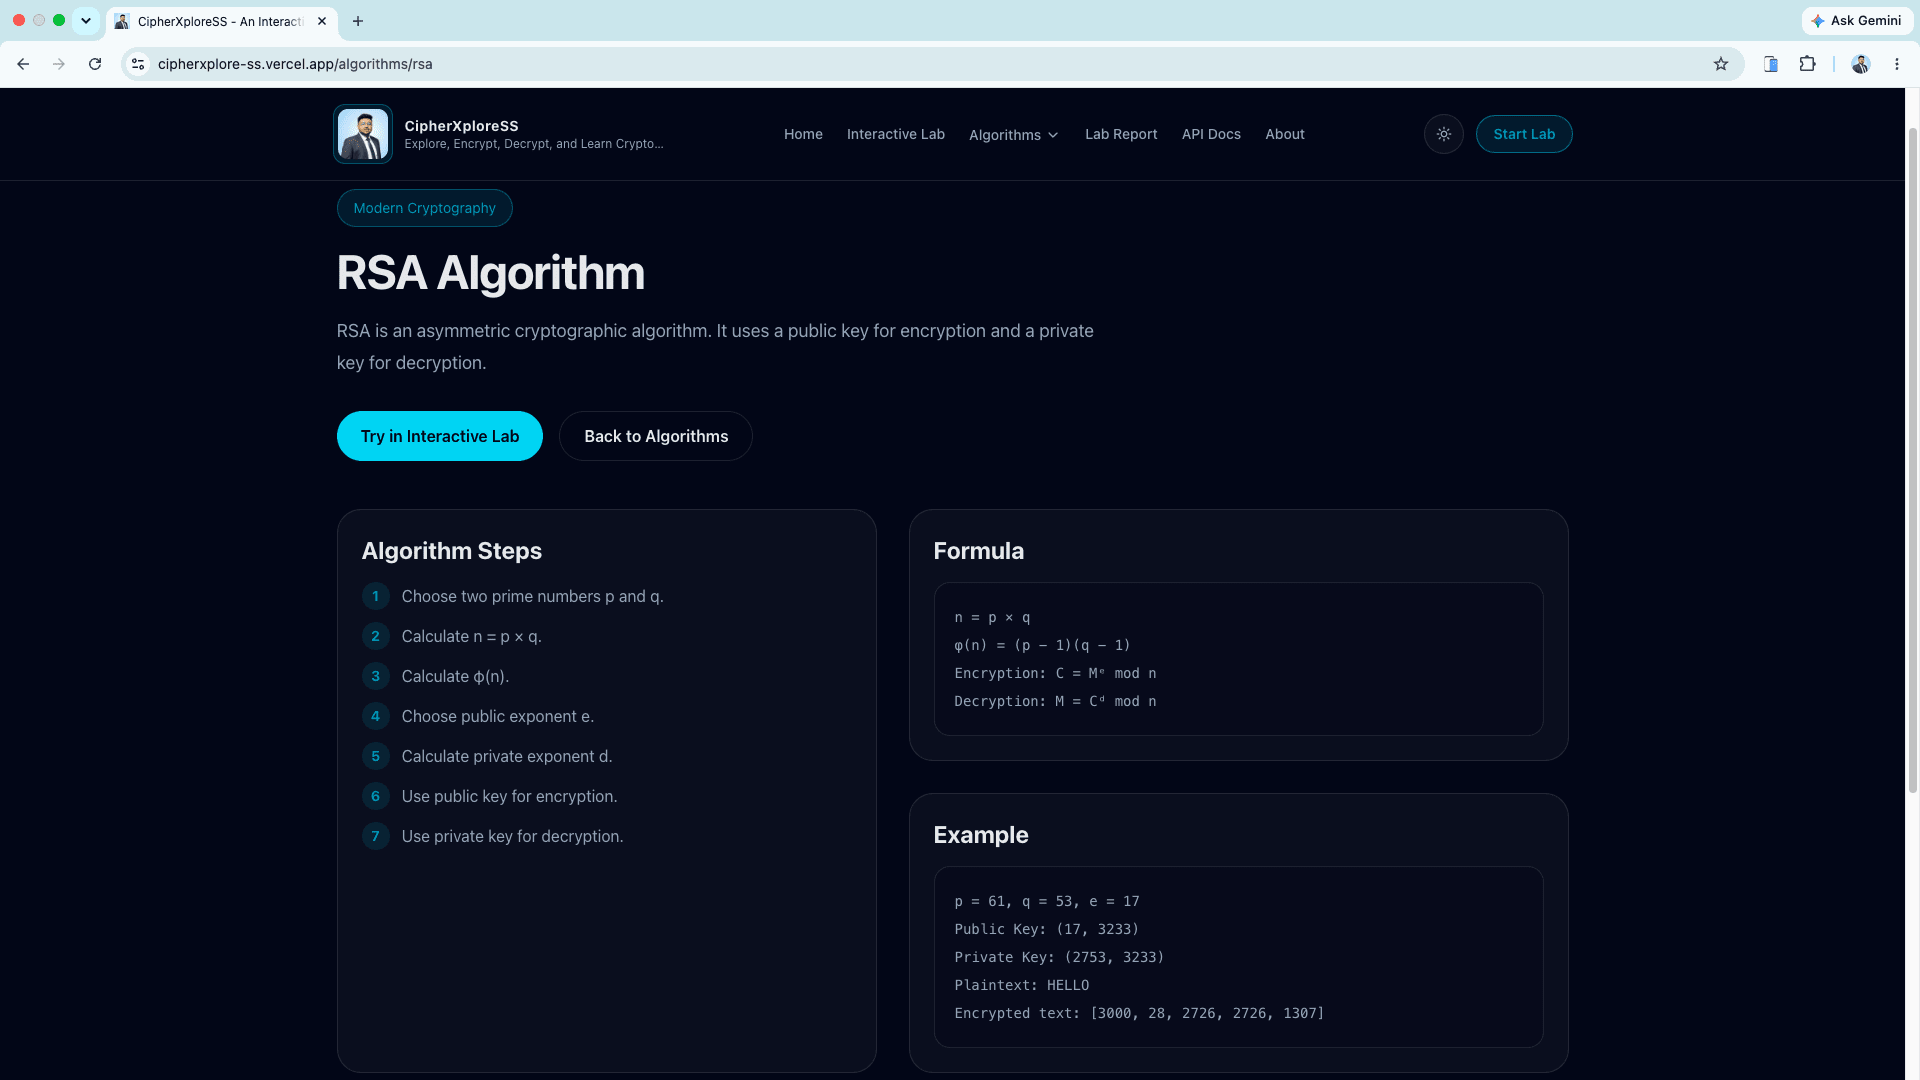Click the browser forward arrow
This screenshot has height=1080, width=1920.
point(59,64)
